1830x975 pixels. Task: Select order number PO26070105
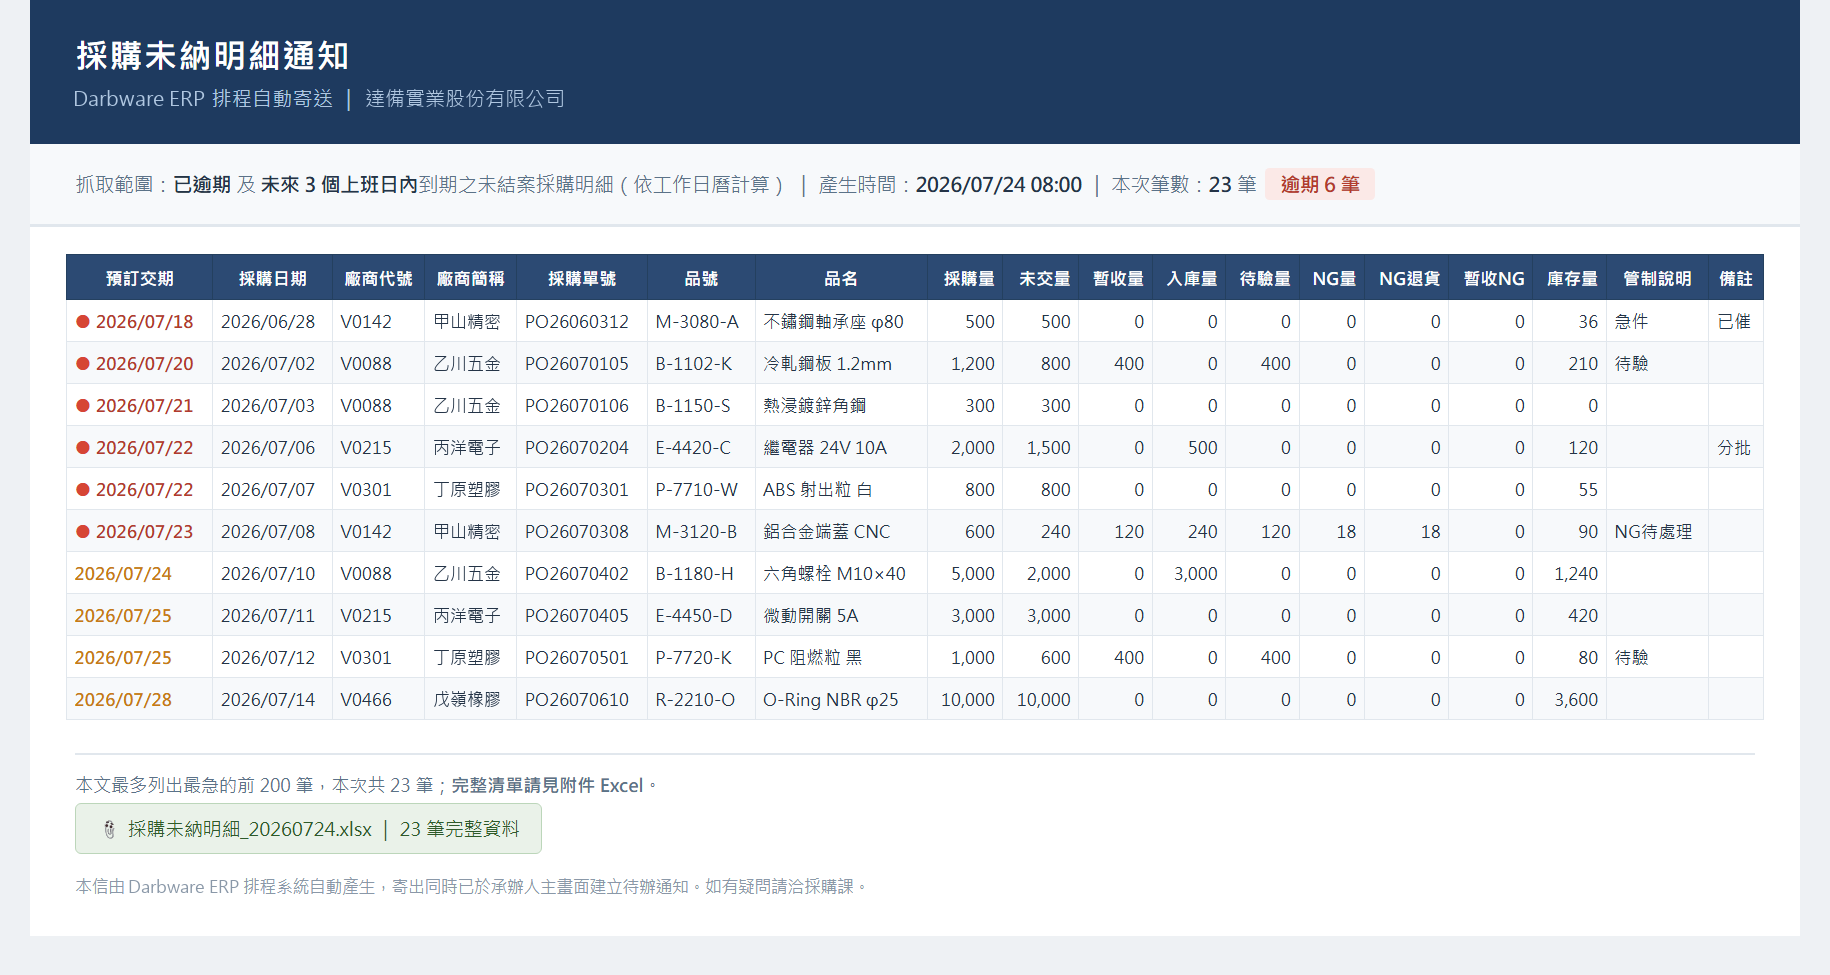[577, 364]
